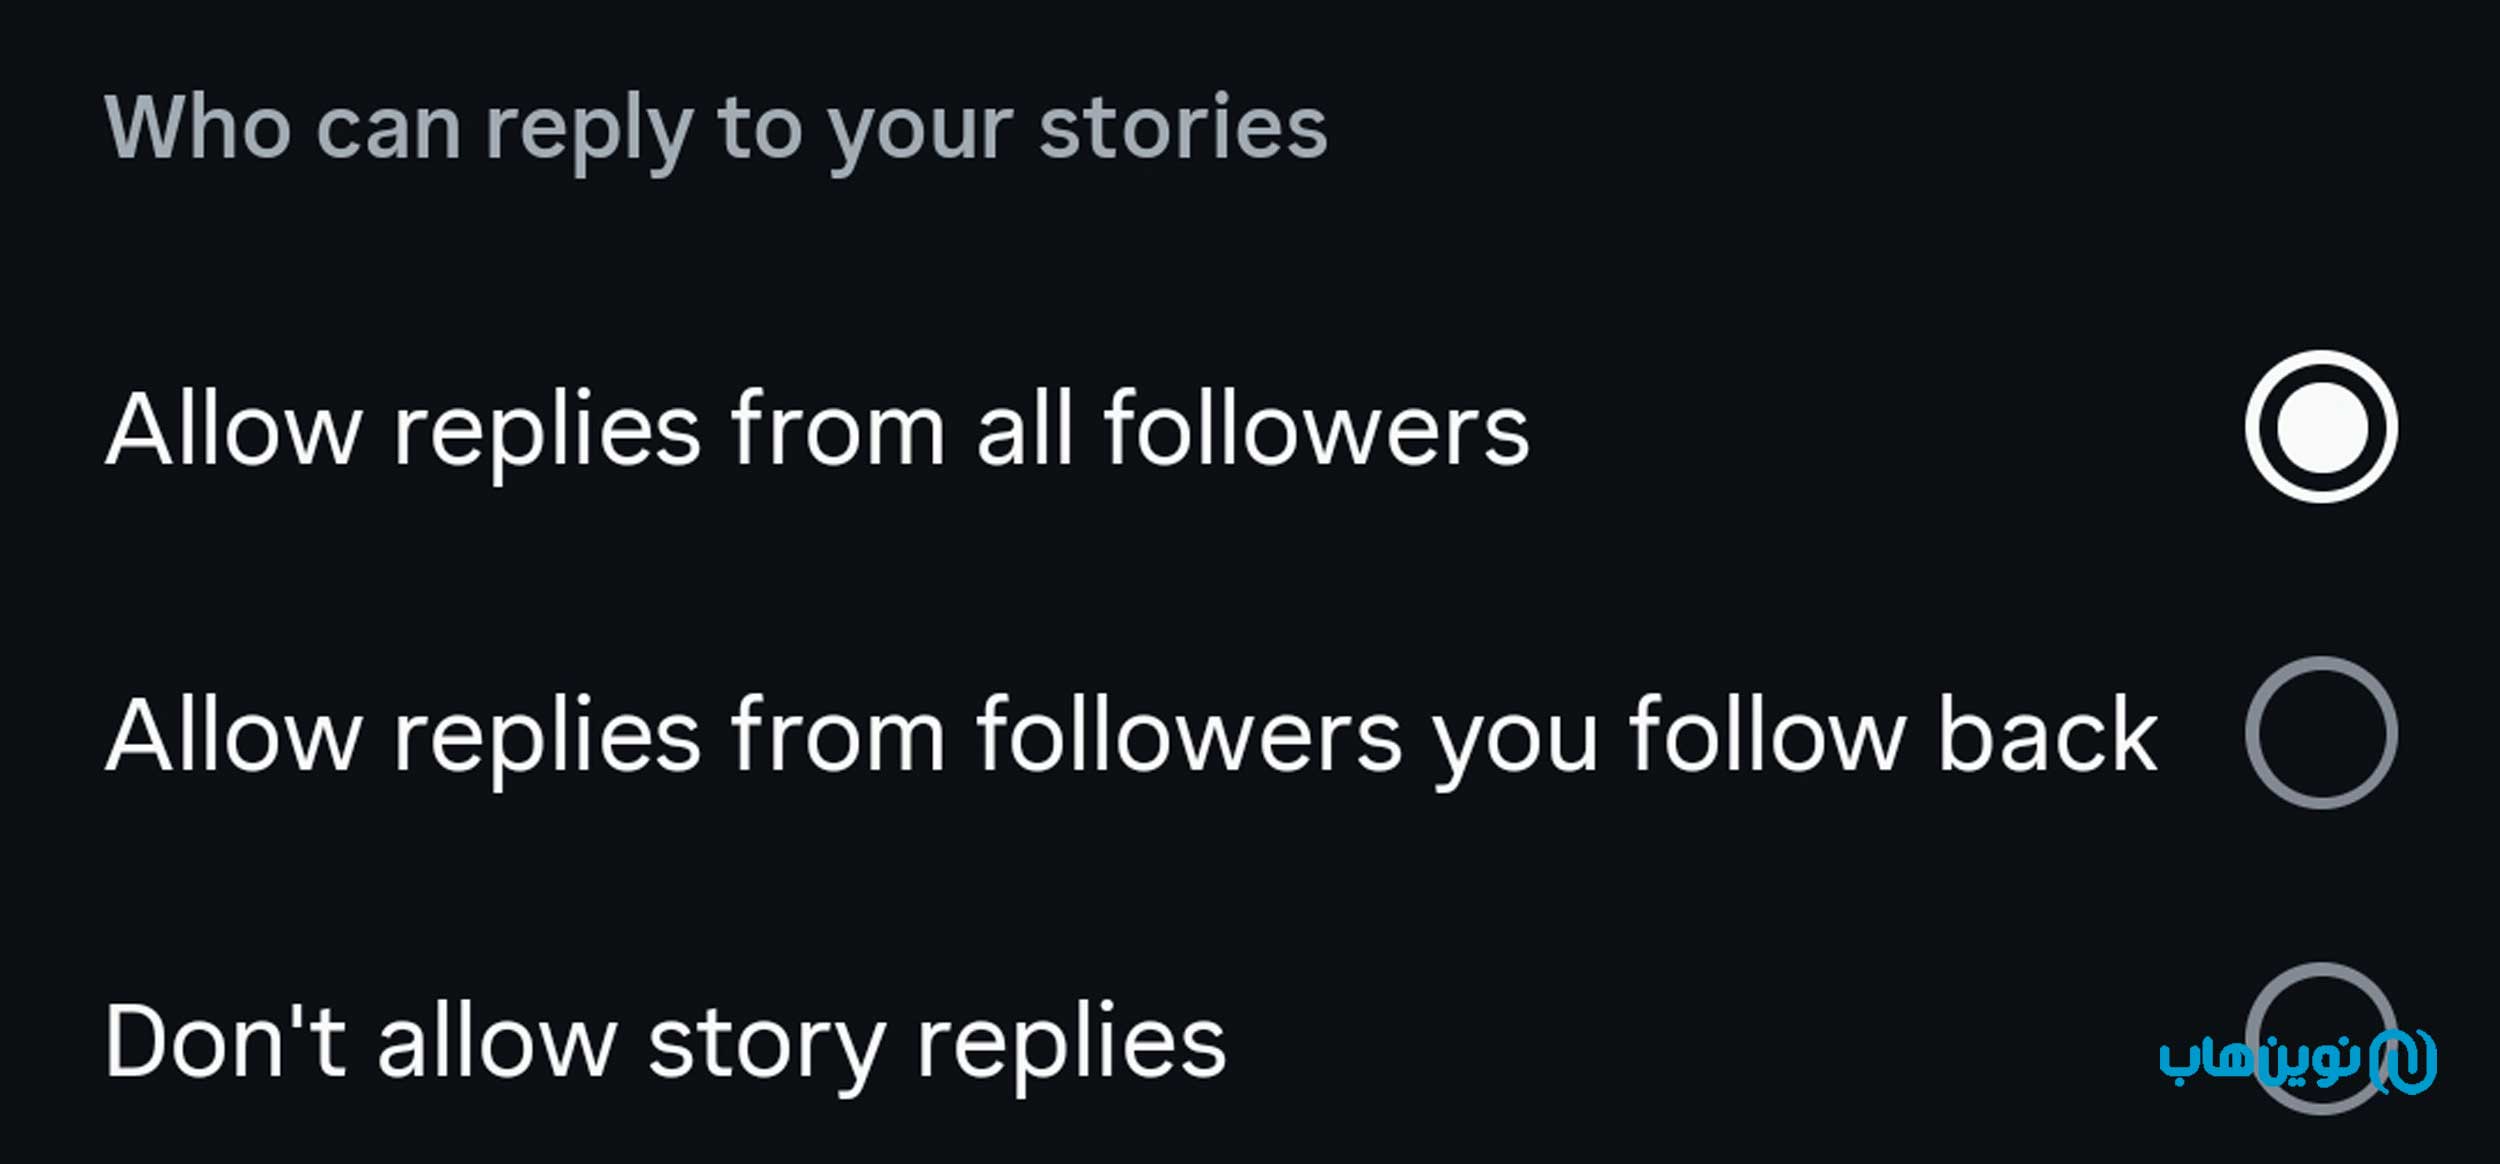Click the 'Allow replies from followers you follow back' text
This screenshot has width=2500, height=1164.
[x=1130, y=736]
